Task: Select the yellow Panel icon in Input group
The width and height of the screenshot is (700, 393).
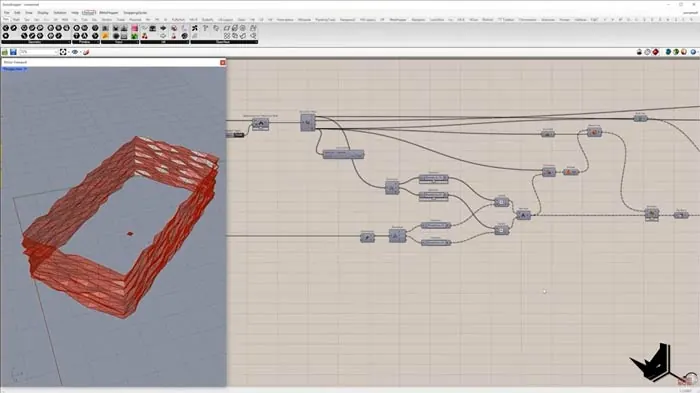Action: [x=105, y=36]
